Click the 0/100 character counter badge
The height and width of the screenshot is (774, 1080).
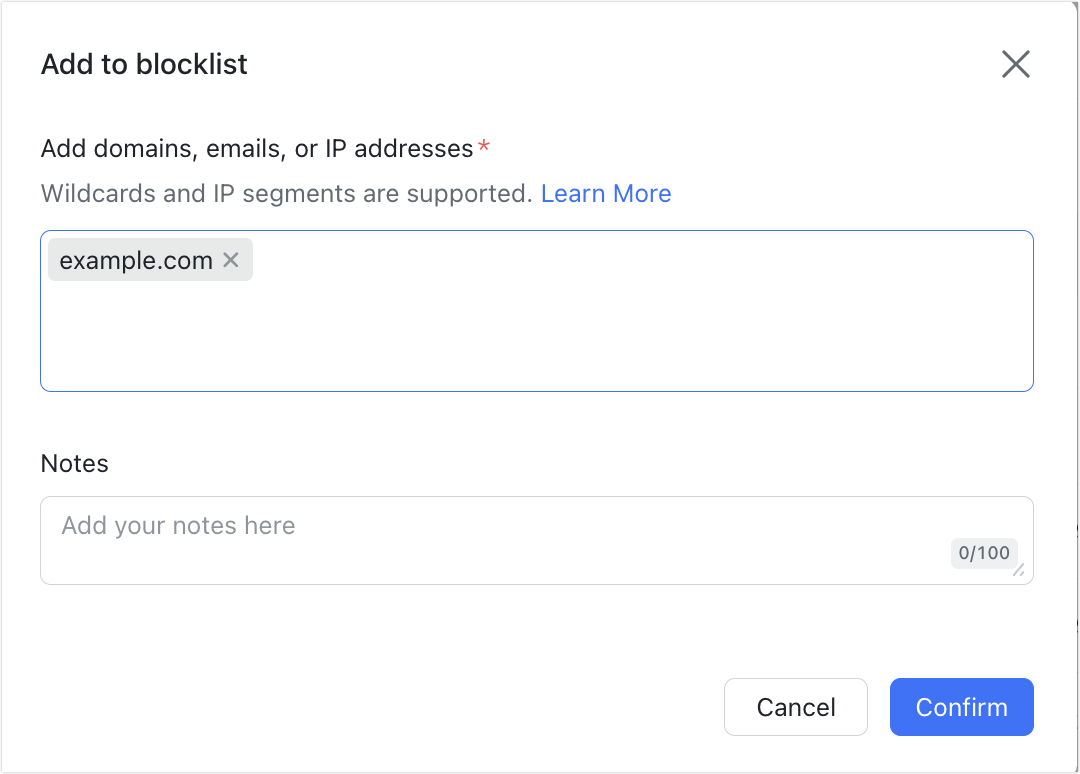[984, 553]
